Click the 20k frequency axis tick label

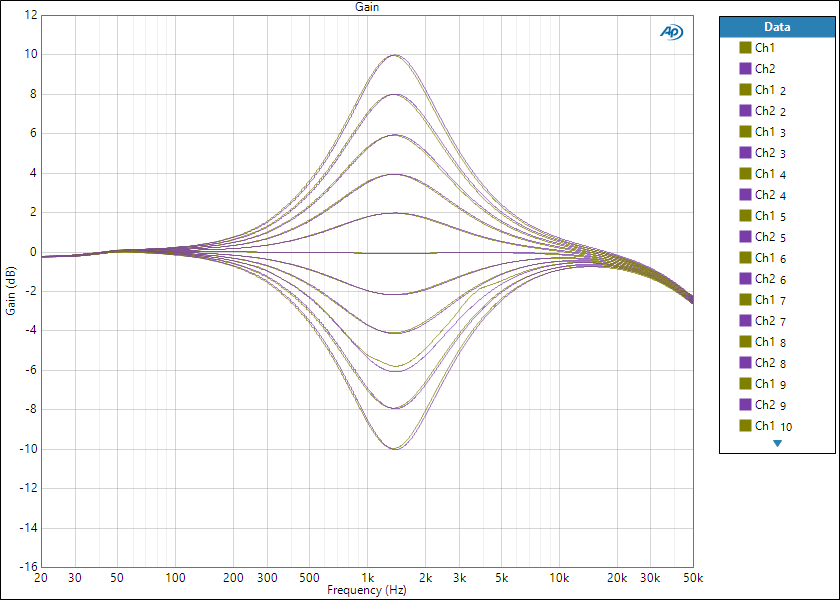point(617,578)
